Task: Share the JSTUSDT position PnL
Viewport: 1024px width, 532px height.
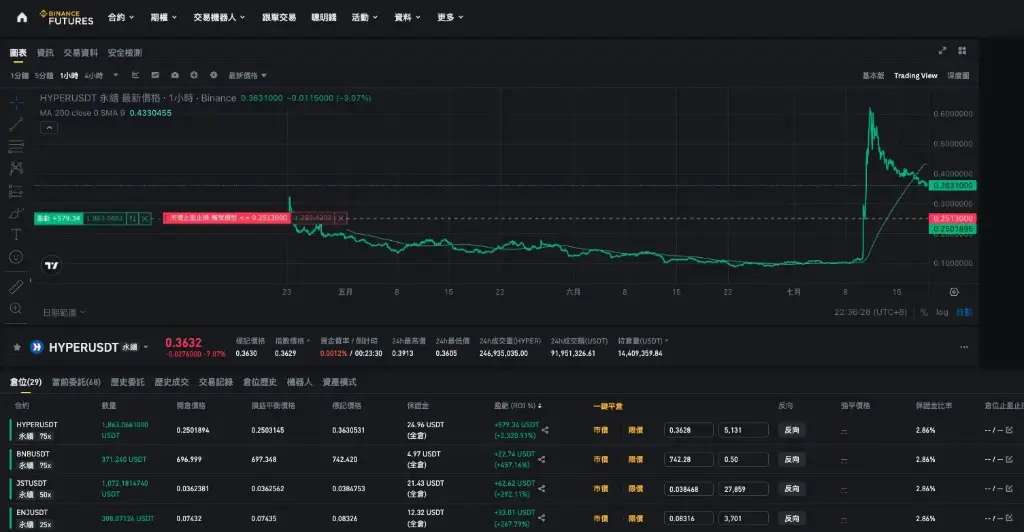Action: point(541,488)
